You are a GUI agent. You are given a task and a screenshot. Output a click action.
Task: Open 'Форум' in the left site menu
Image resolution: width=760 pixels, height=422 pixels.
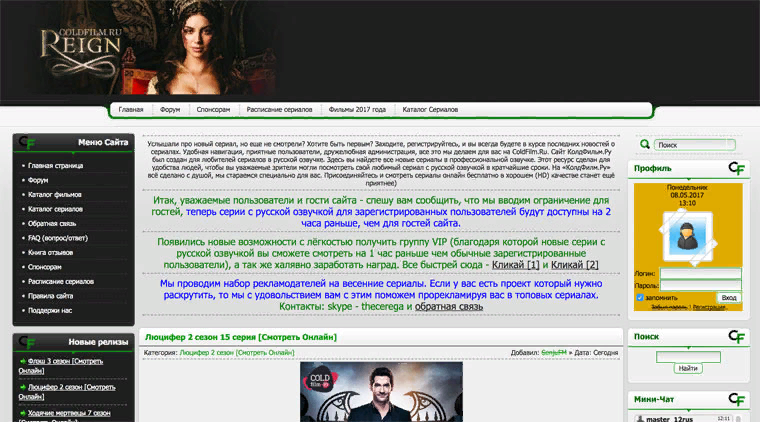[x=38, y=180]
